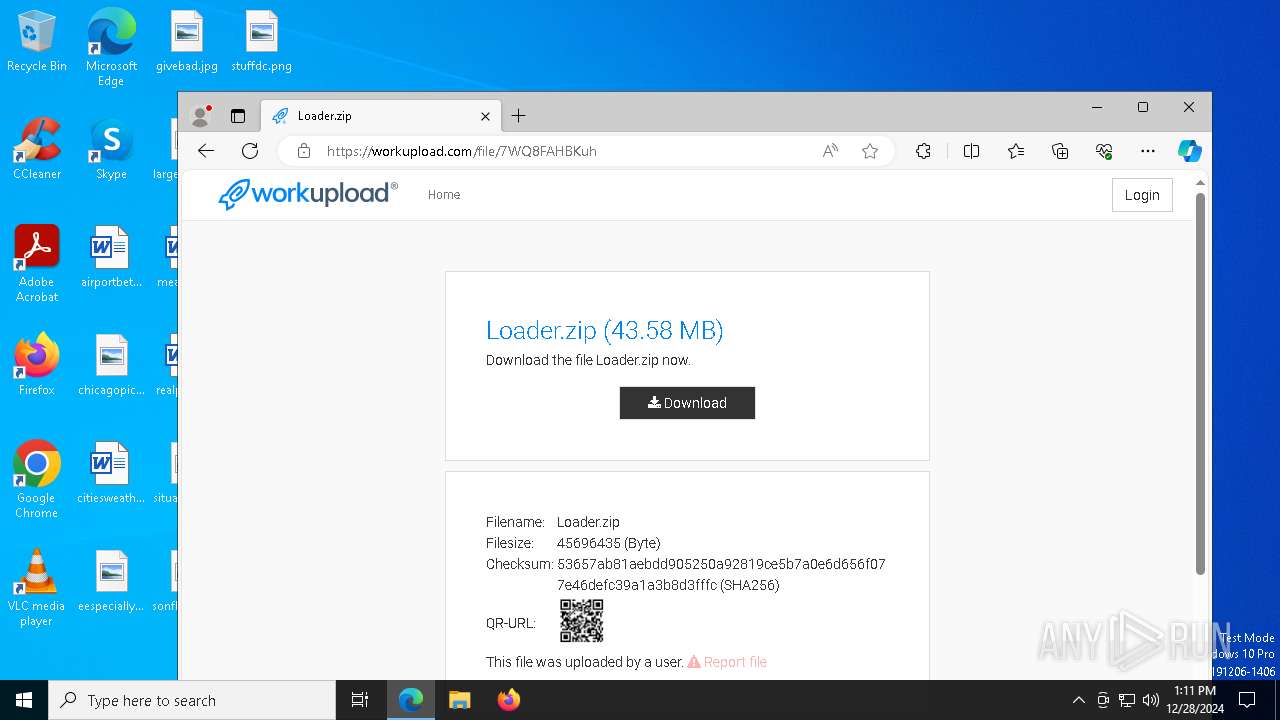1280x720 pixels.
Task: Open VLC media player shortcut
Action: click(x=37, y=588)
